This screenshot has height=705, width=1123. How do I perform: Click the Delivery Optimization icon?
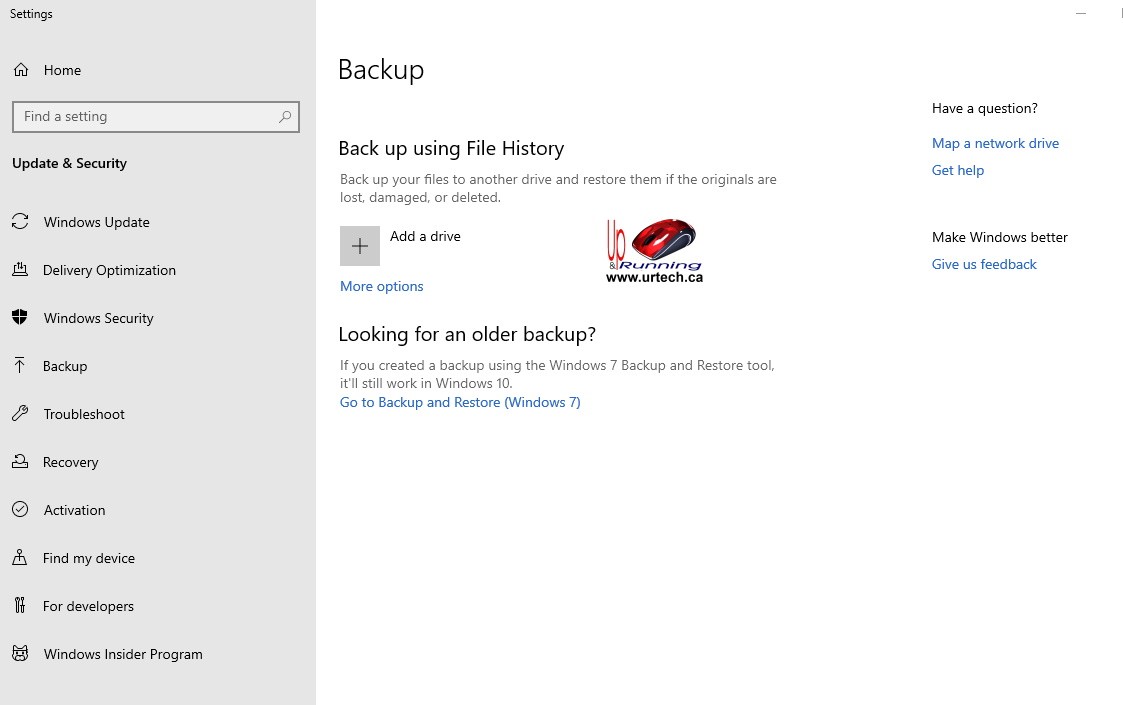click(x=20, y=270)
